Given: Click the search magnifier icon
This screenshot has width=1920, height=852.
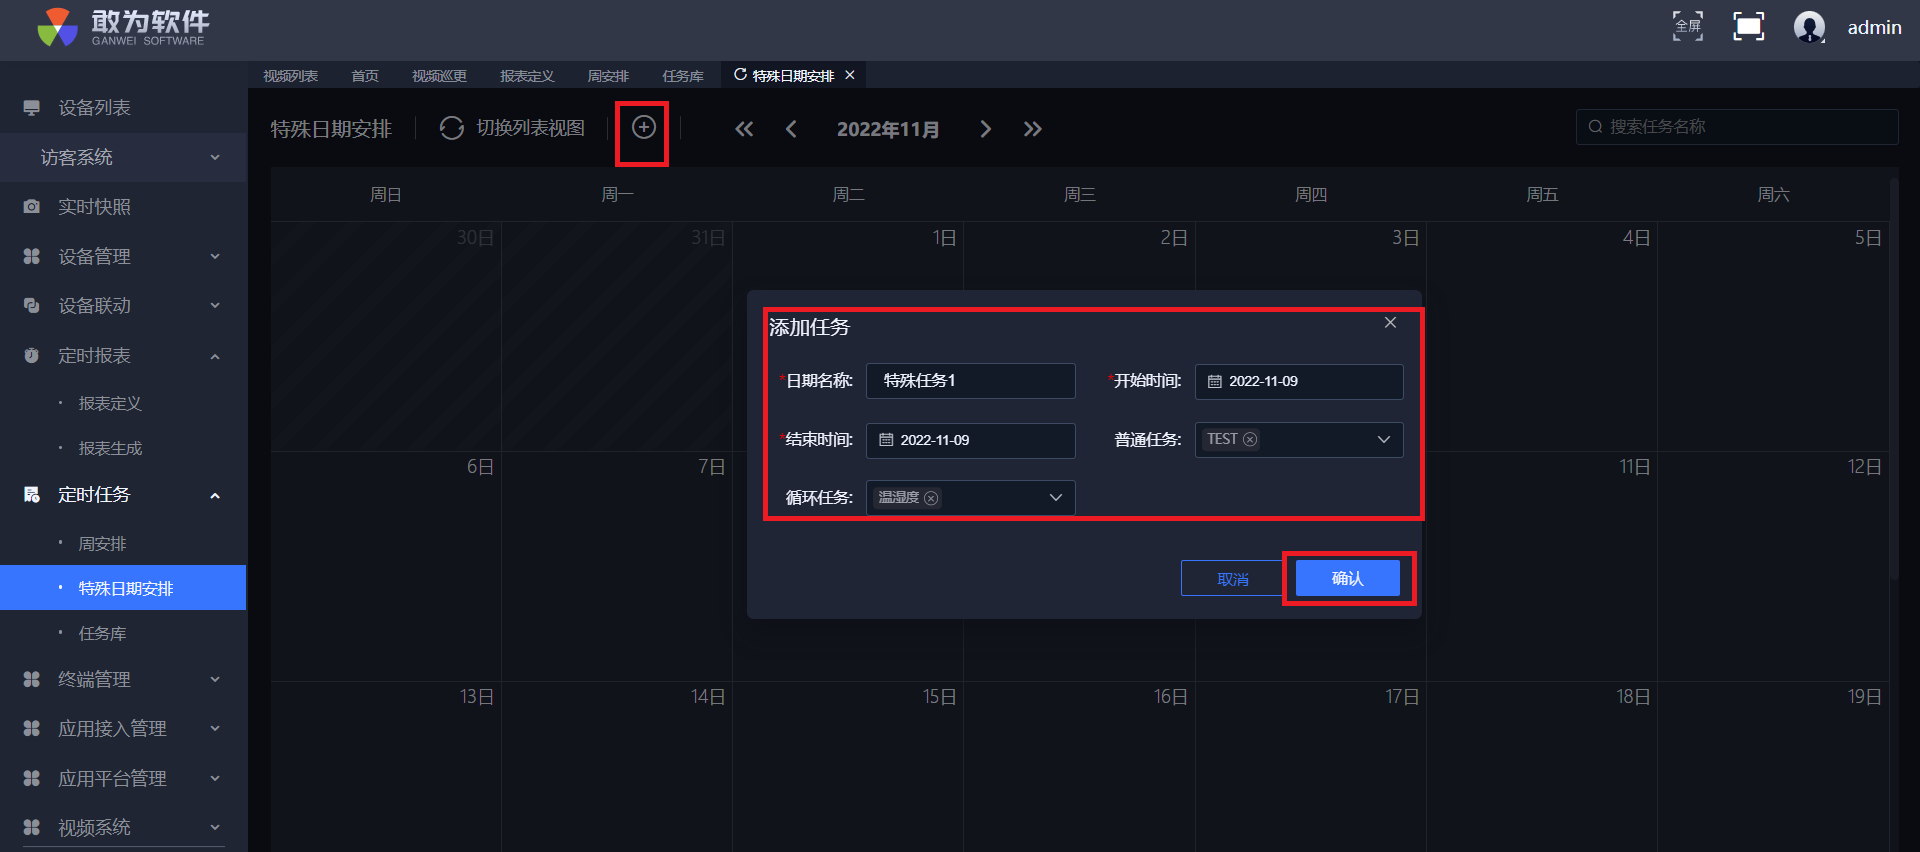Looking at the screenshot, I should (1596, 127).
